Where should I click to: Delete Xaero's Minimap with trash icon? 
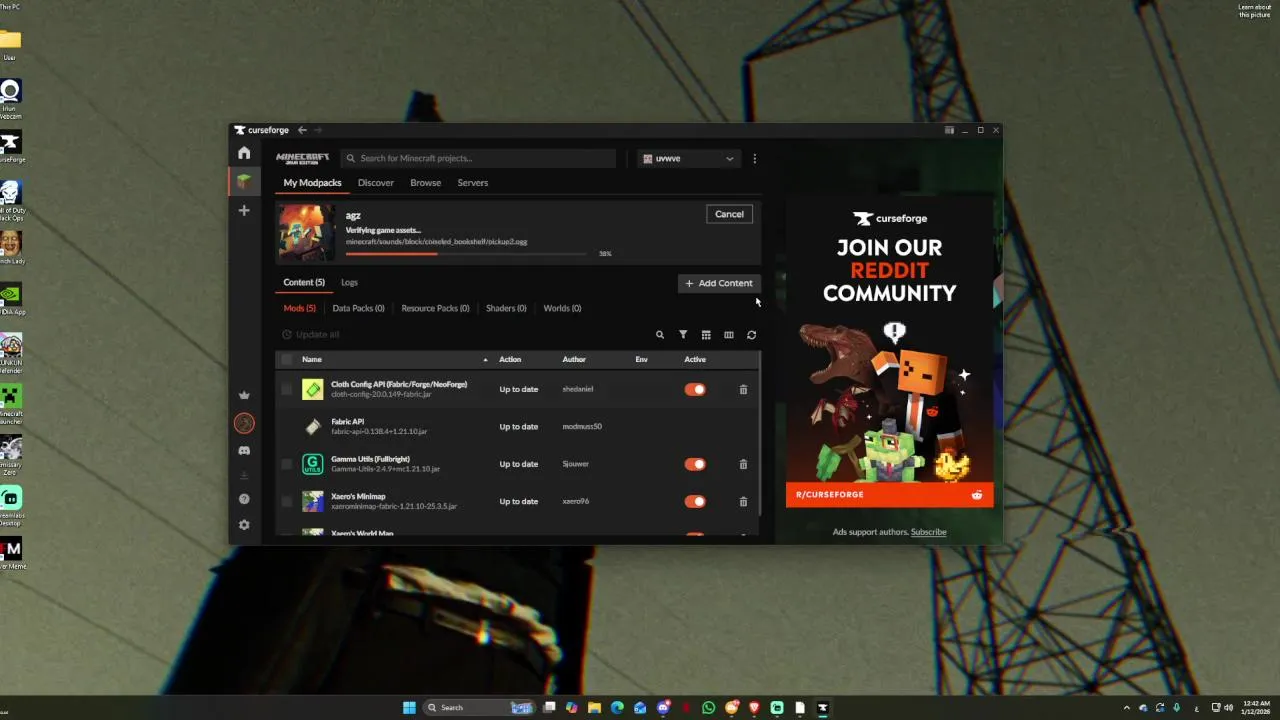[x=743, y=501]
